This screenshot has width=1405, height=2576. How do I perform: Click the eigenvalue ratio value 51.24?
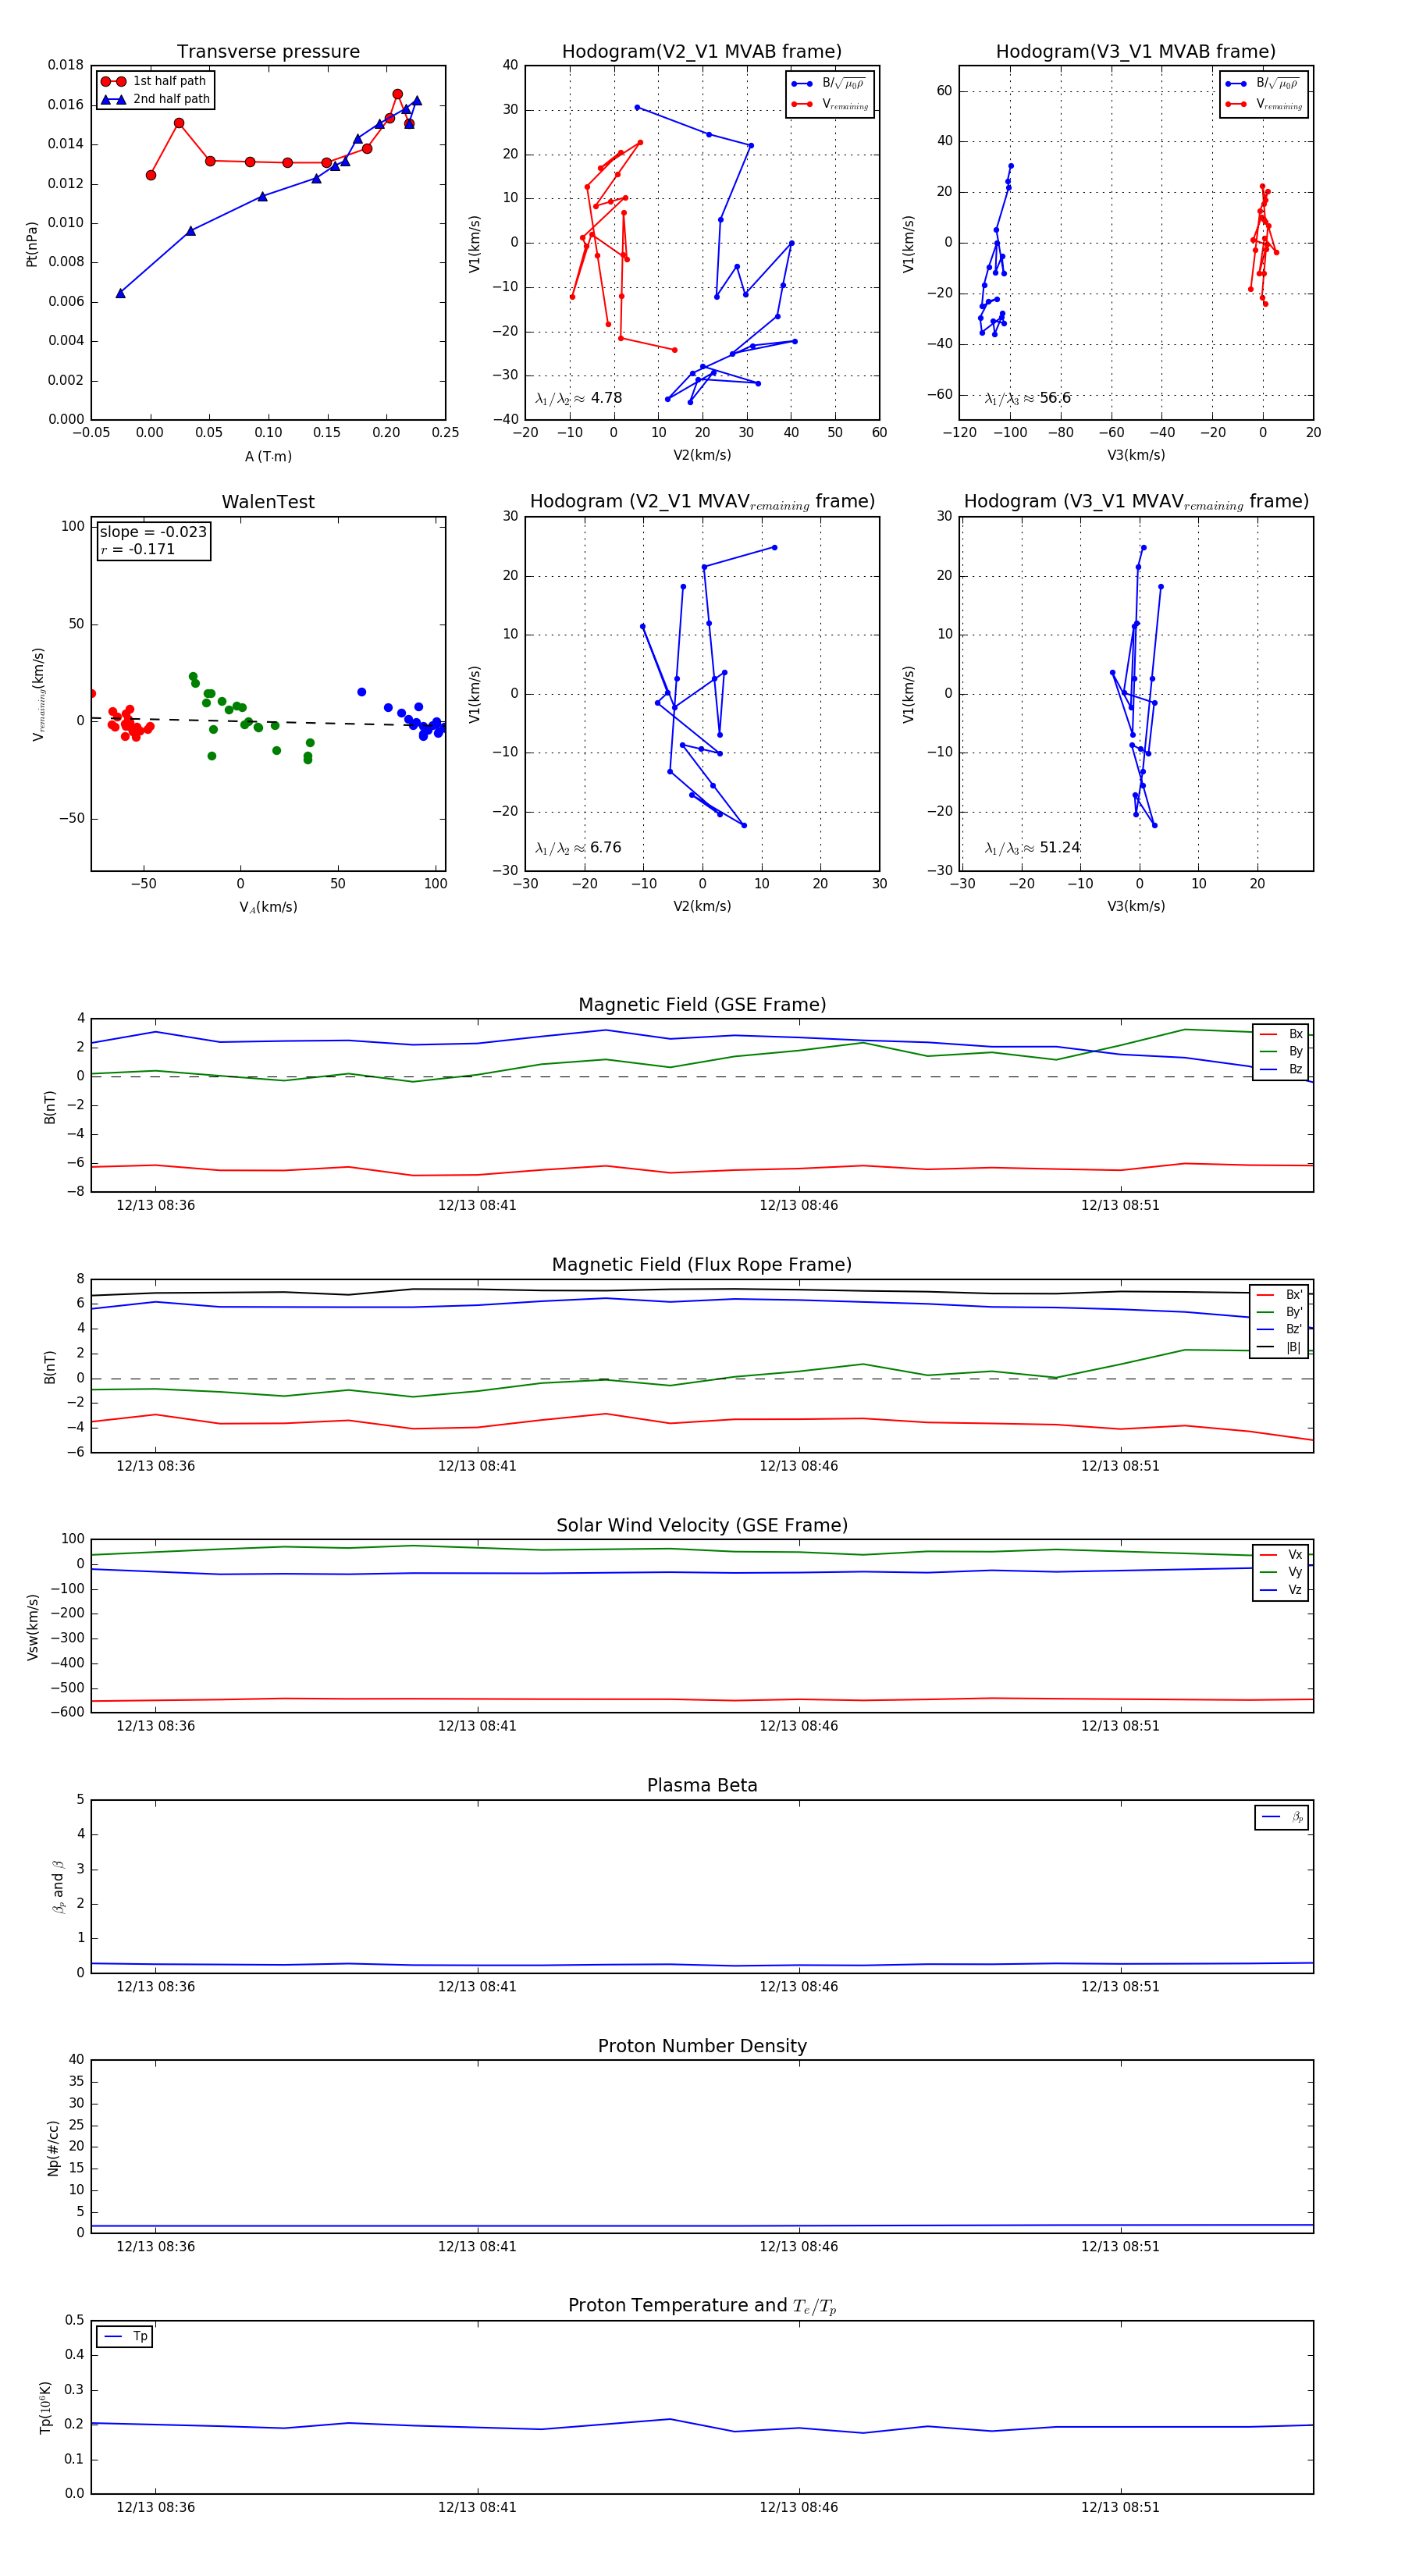point(1060,848)
